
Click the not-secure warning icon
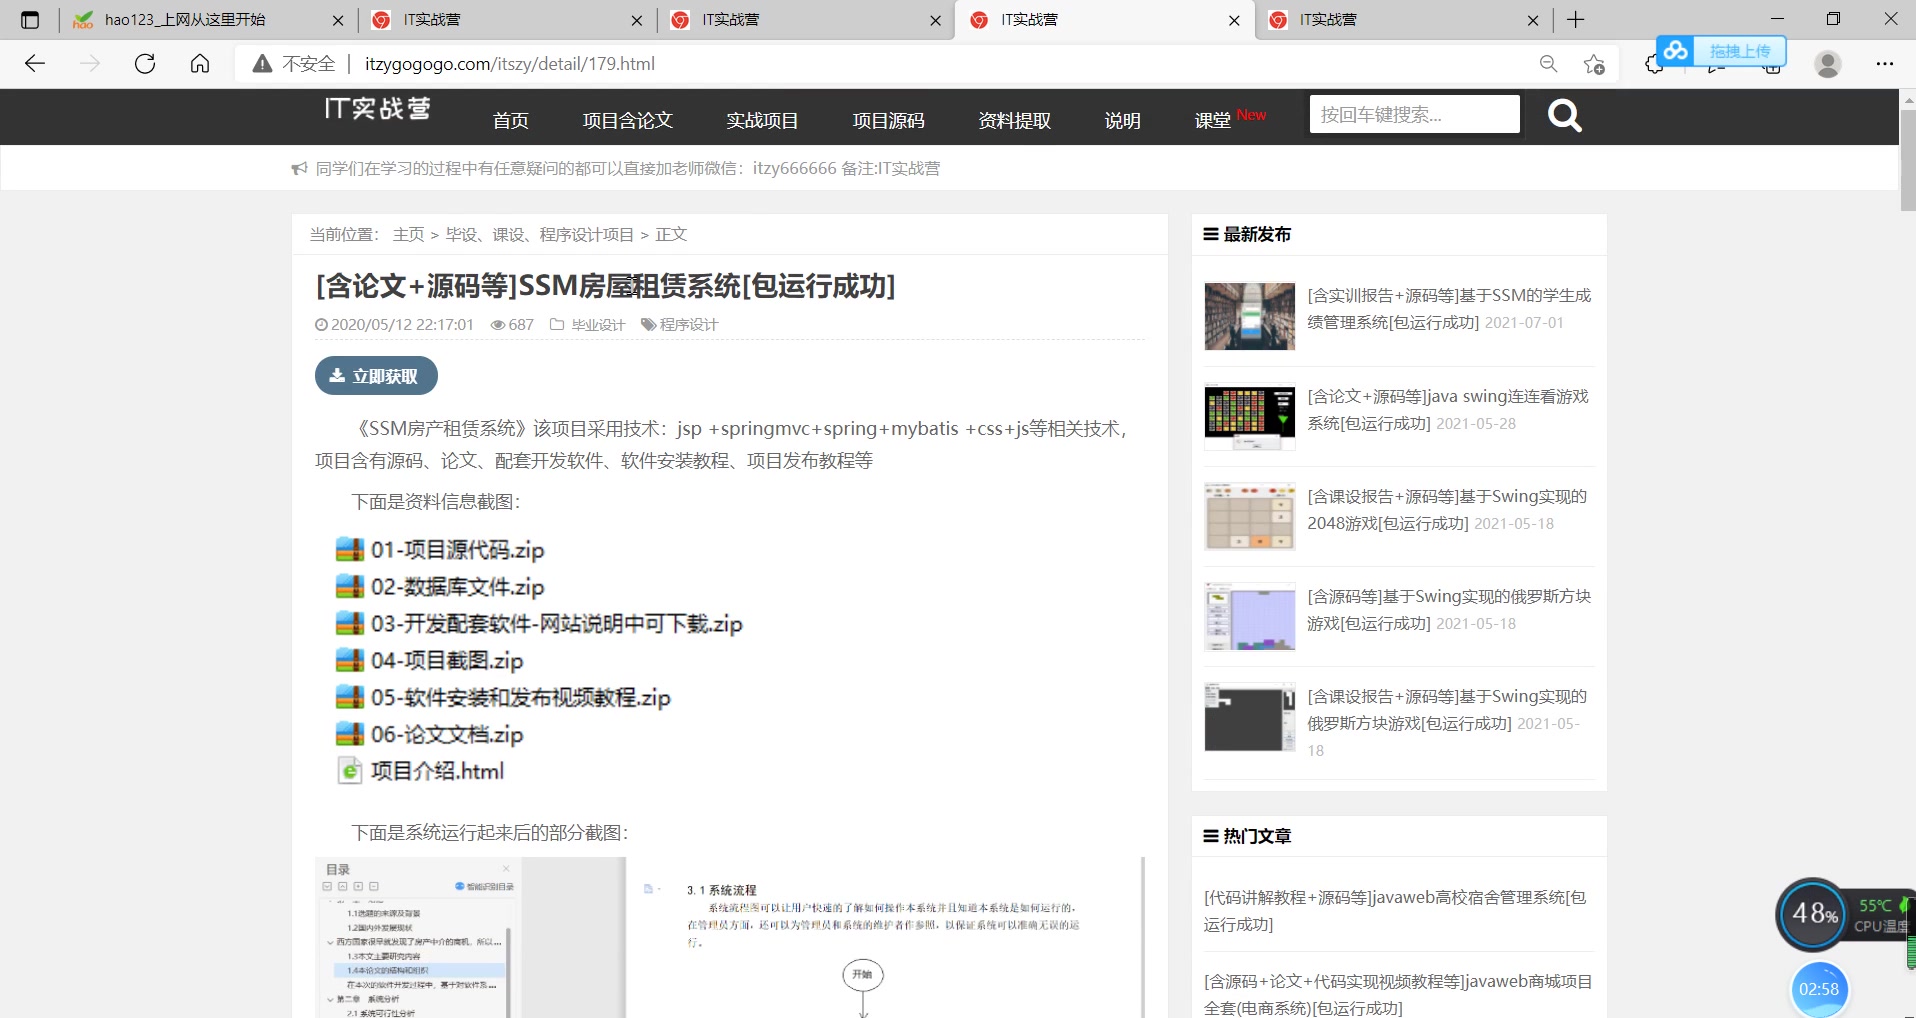[x=263, y=64]
